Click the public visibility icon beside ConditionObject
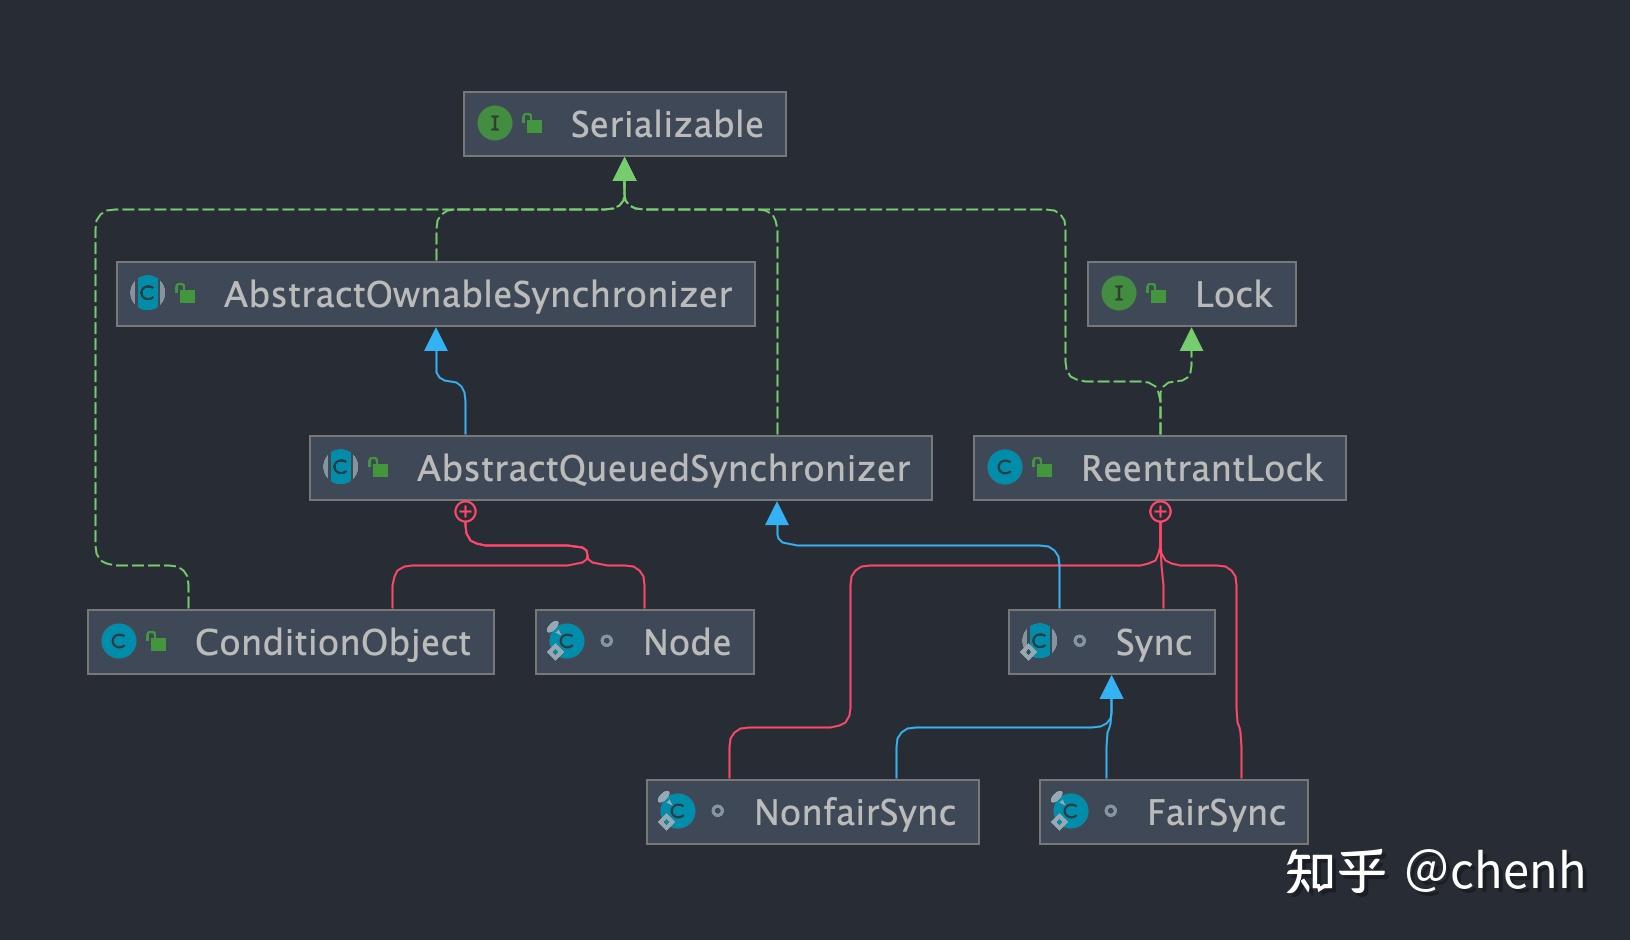 click(x=157, y=641)
